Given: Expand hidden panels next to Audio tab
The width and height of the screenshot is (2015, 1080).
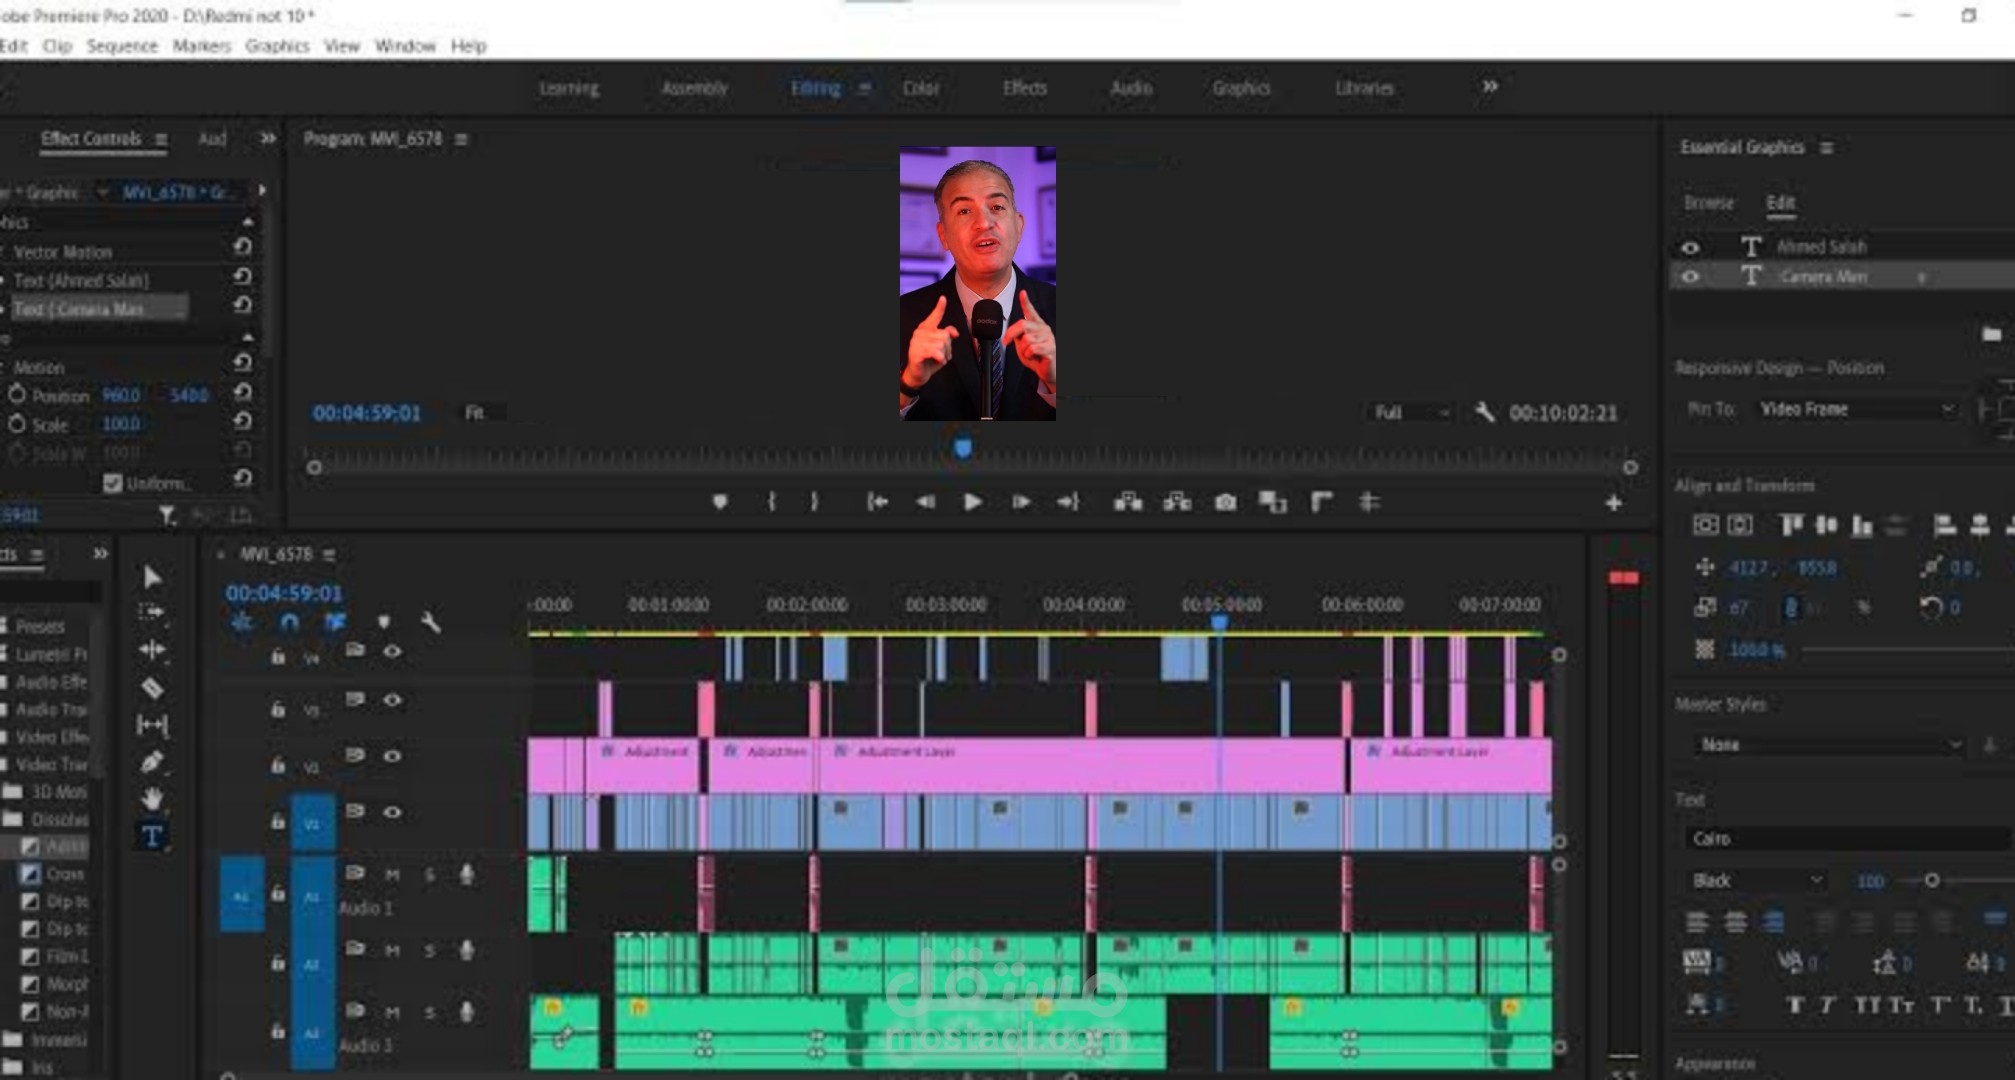Looking at the screenshot, I should tap(267, 138).
